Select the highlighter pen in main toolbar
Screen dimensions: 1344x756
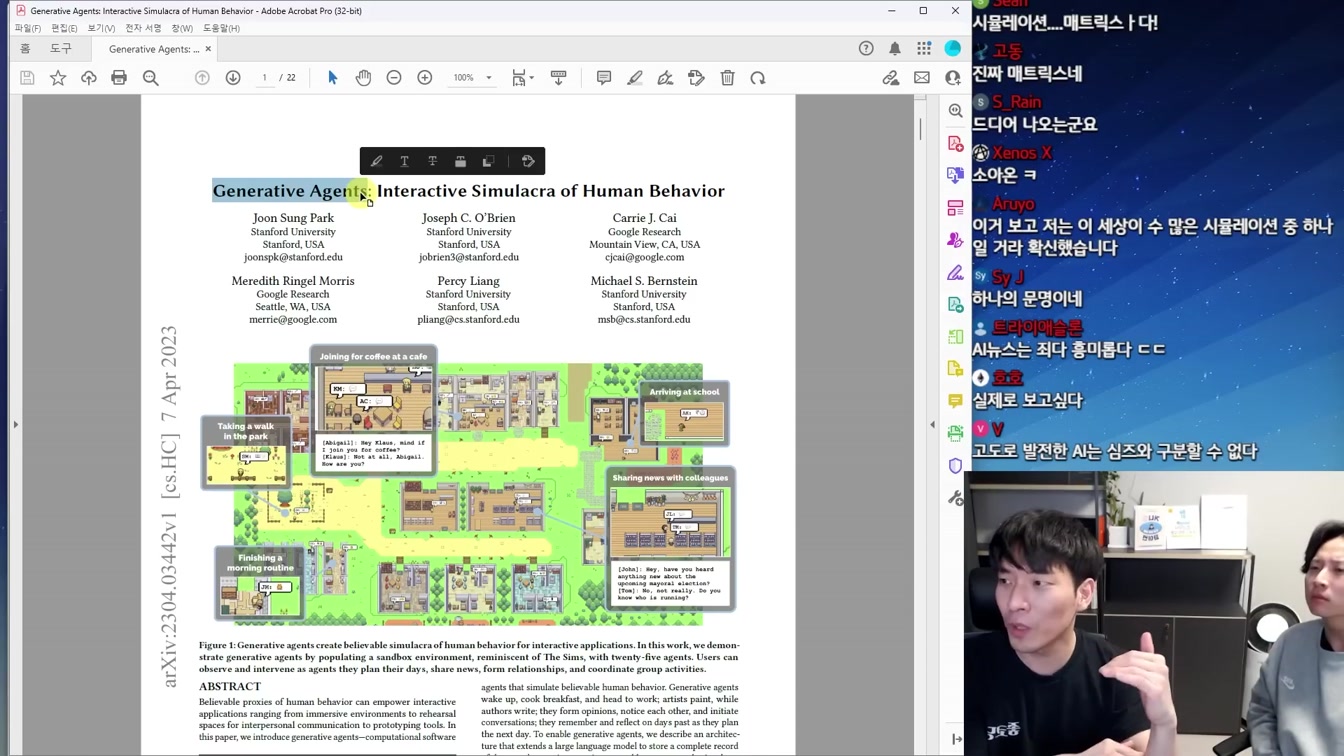pos(635,78)
